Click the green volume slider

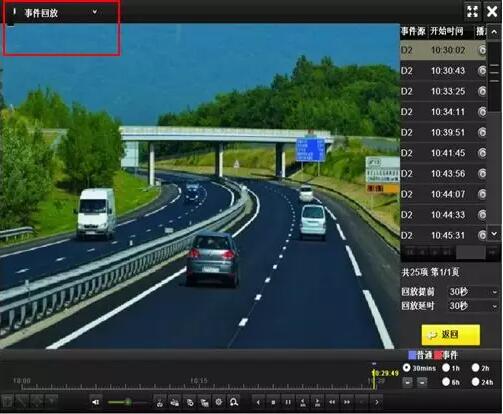pos(127,402)
